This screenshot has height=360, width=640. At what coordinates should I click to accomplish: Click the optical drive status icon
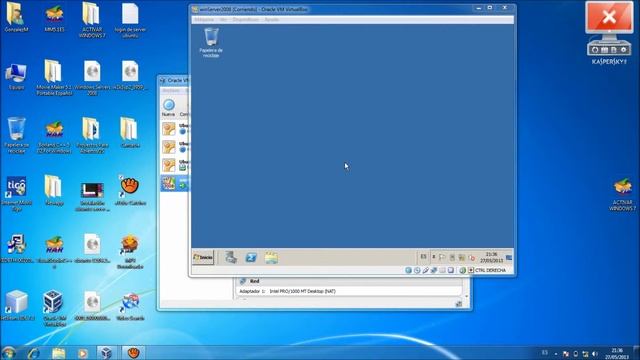coord(417,270)
